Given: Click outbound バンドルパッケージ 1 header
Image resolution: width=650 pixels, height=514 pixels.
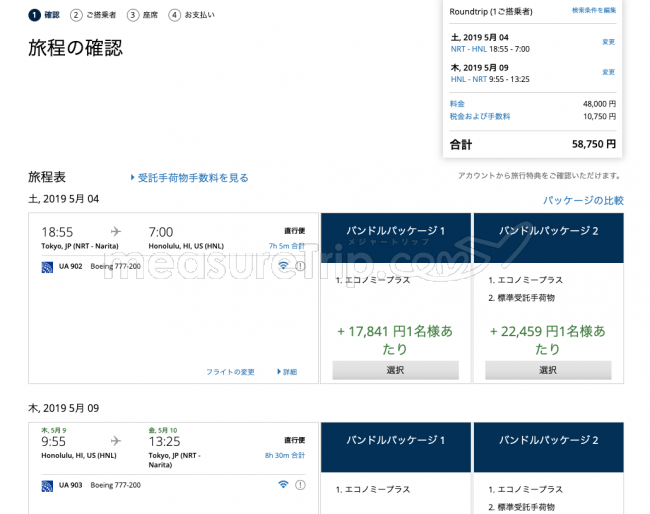Looking at the screenshot, I should click(396, 238).
